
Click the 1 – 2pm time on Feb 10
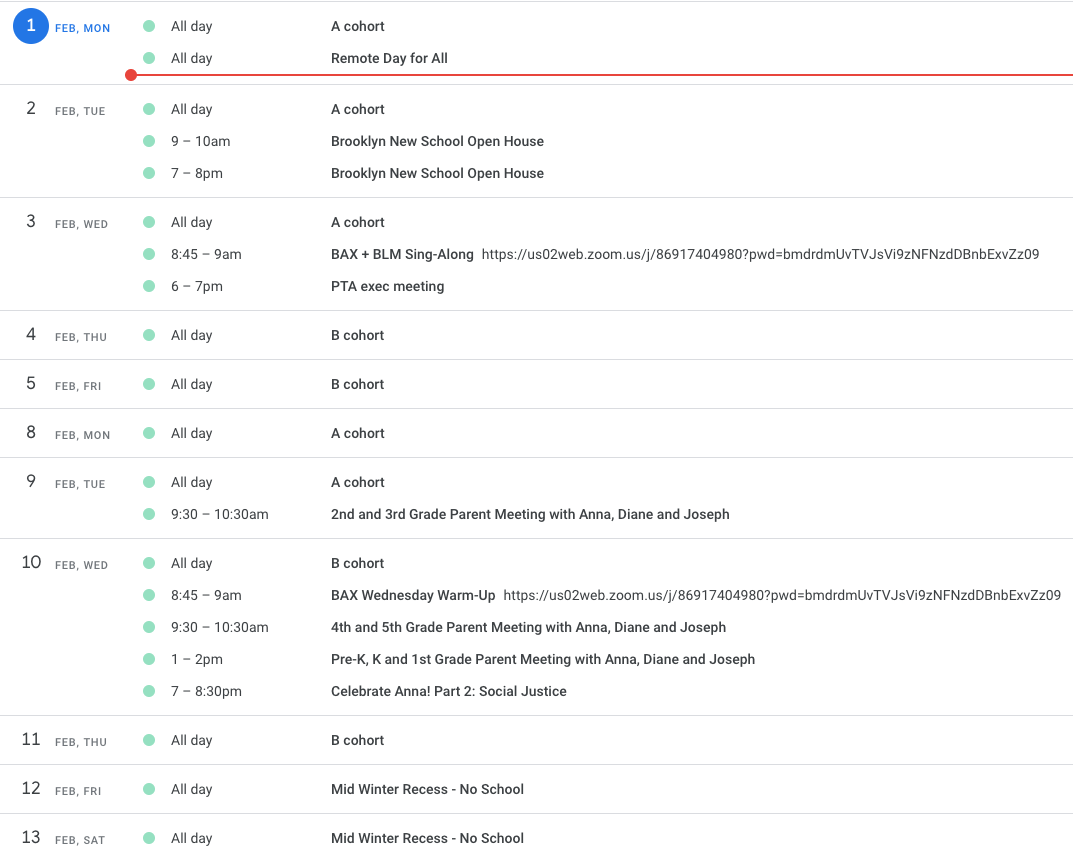pos(197,659)
